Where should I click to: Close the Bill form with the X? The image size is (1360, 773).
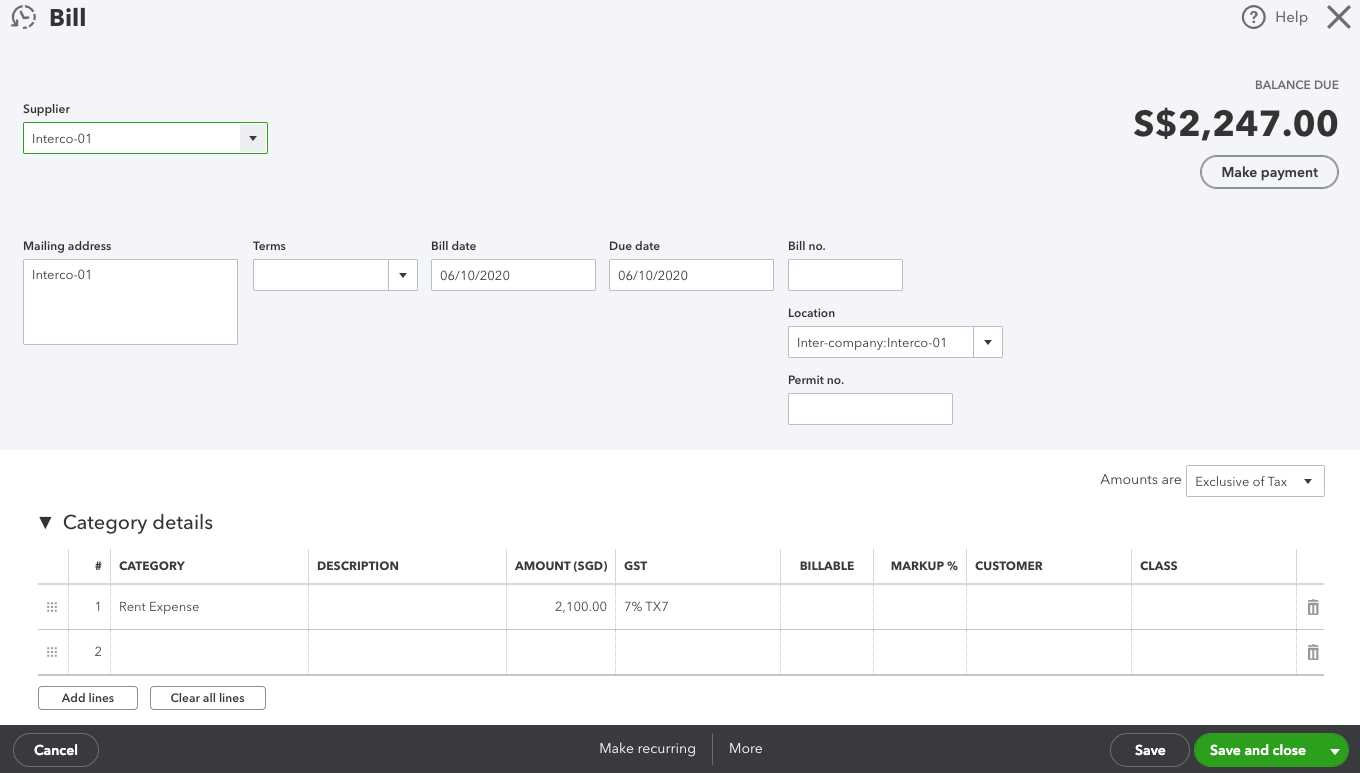(1338, 17)
